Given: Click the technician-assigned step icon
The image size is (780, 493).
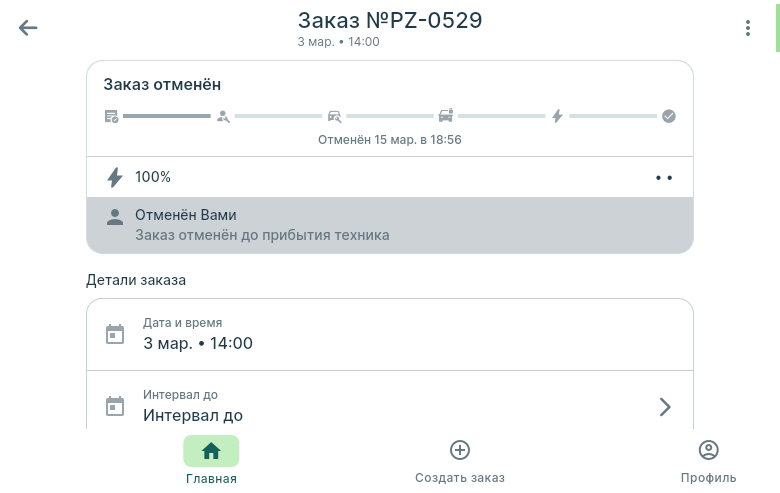Looking at the screenshot, I should pyautogui.click(x=223, y=116).
